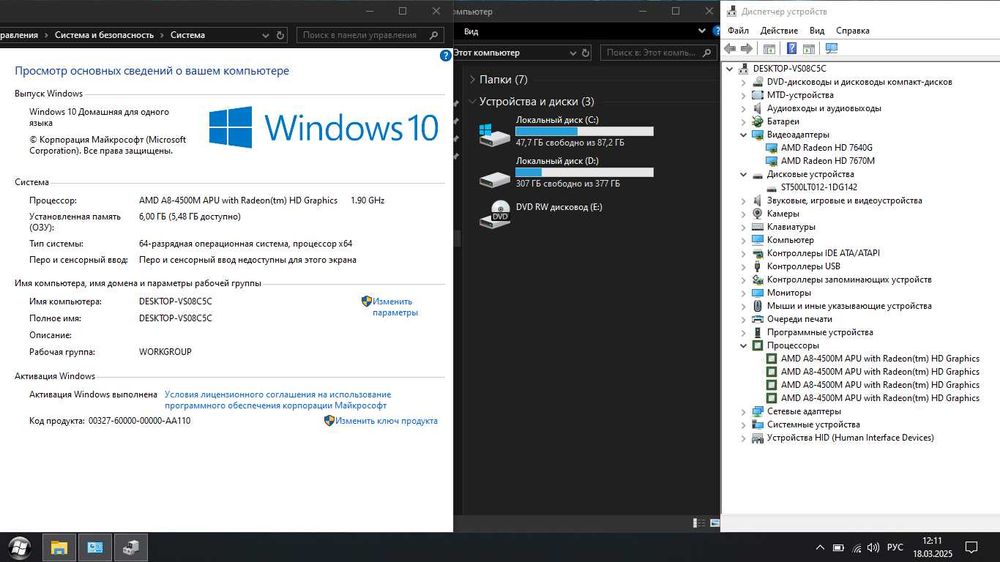Open Device Manager's Вид menu
Viewport: 1000px width, 562px height.
(816, 31)
